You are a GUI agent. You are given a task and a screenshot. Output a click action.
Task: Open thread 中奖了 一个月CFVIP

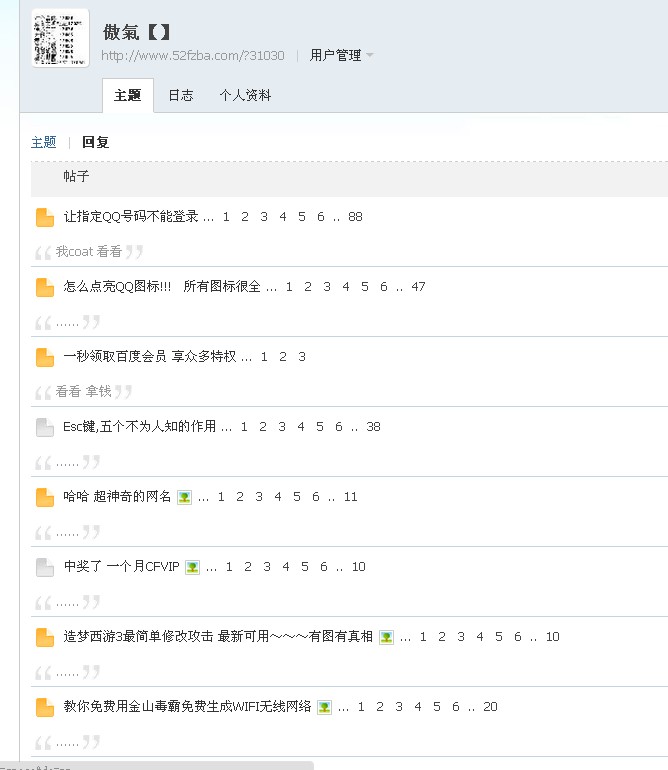pyautogui.click(x=121, y=566)
